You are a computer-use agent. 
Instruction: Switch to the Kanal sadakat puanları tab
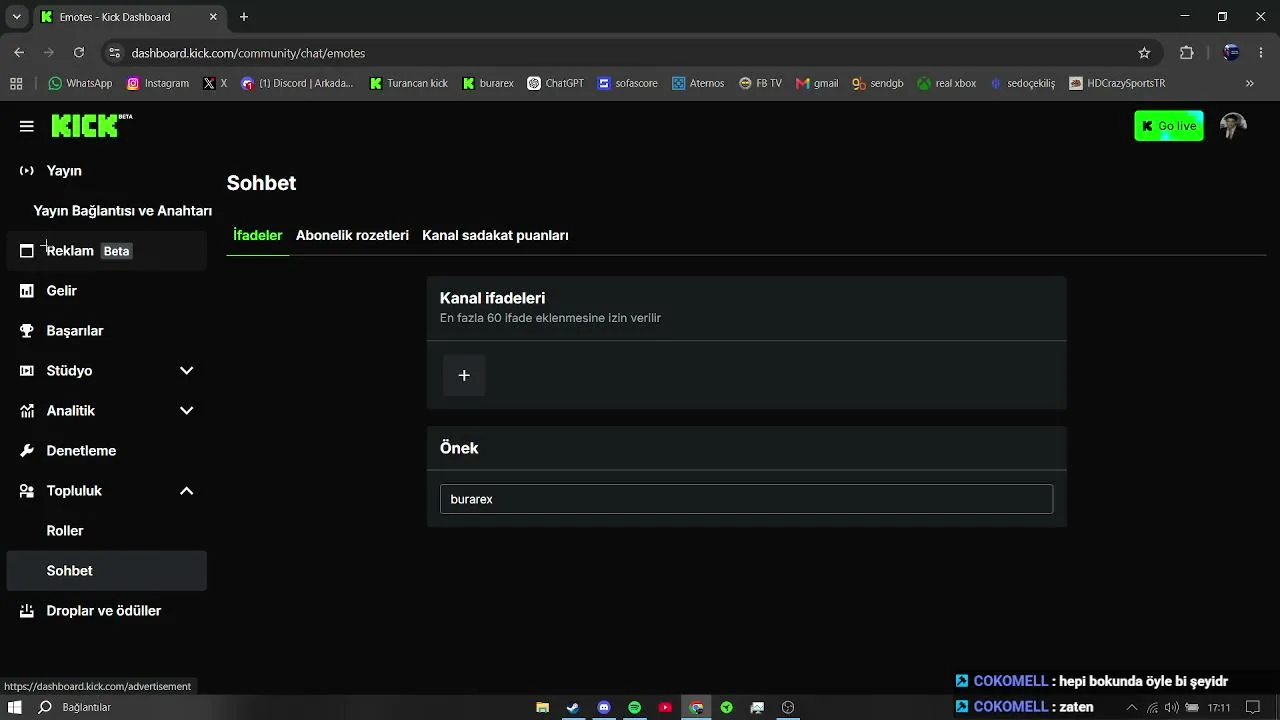click(495, 235)
